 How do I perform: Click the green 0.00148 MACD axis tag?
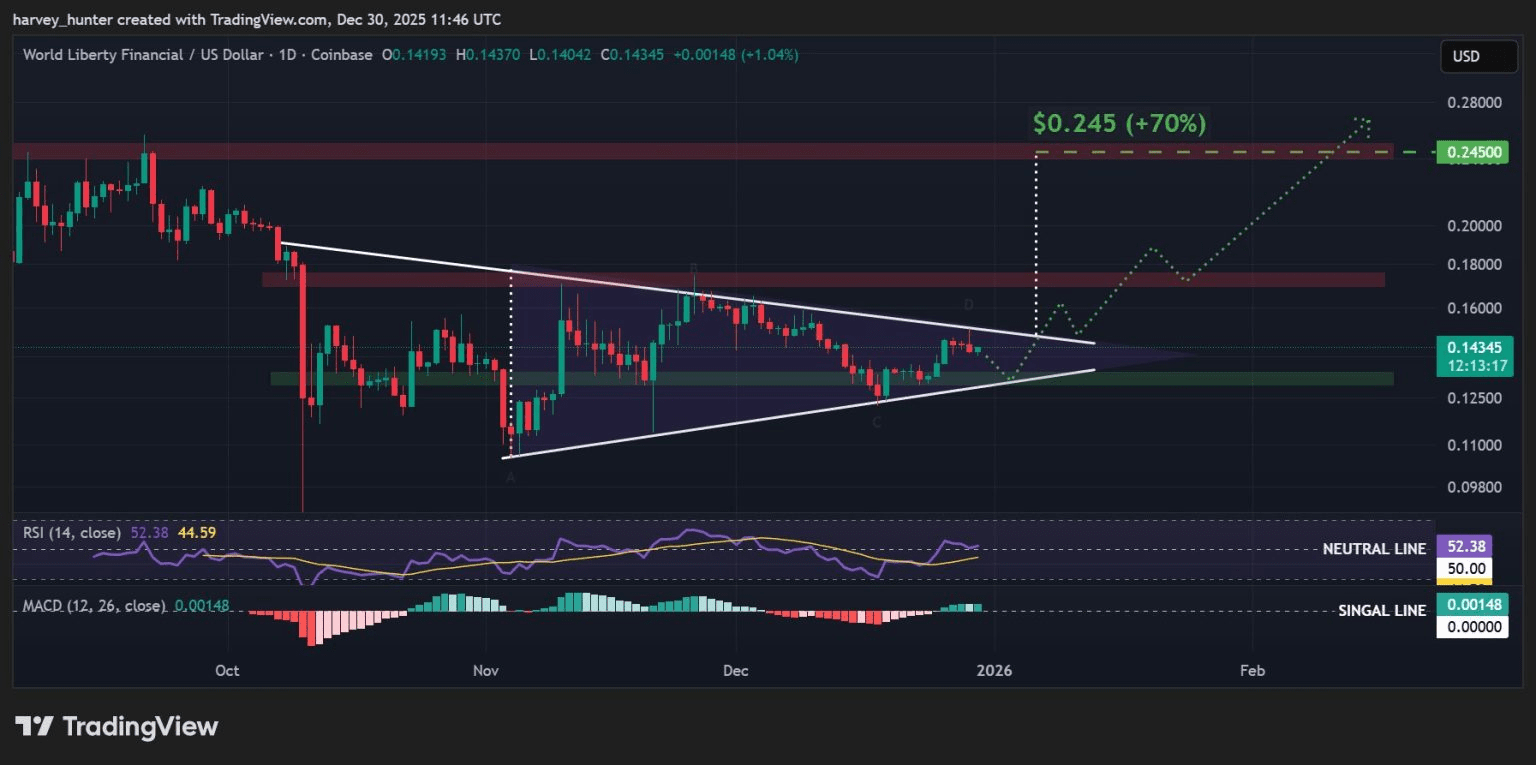pos(1472,606)
